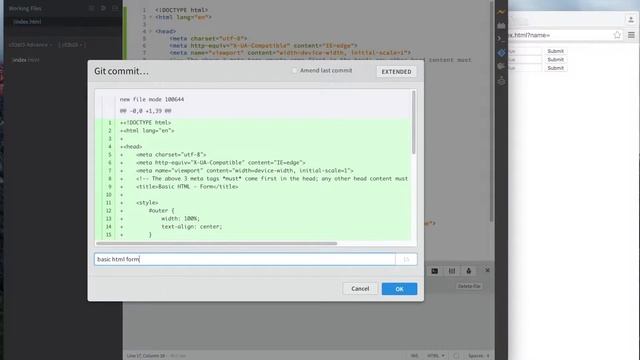Click the third text field in browser form
Viewport: 640px width, 360px height.
[524, 68]
